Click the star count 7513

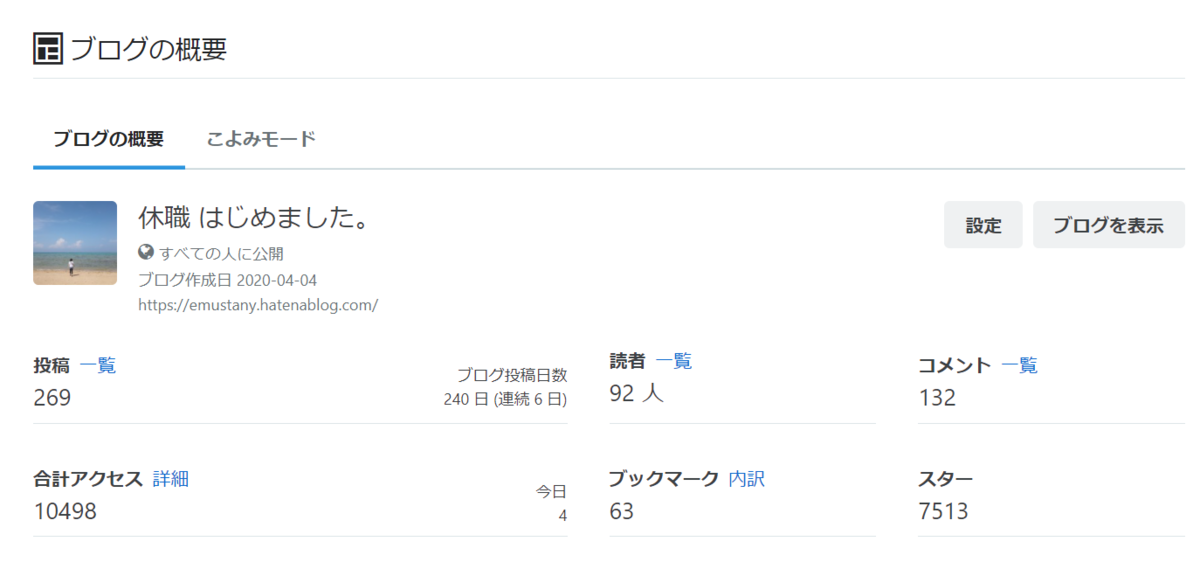(943, 512)
